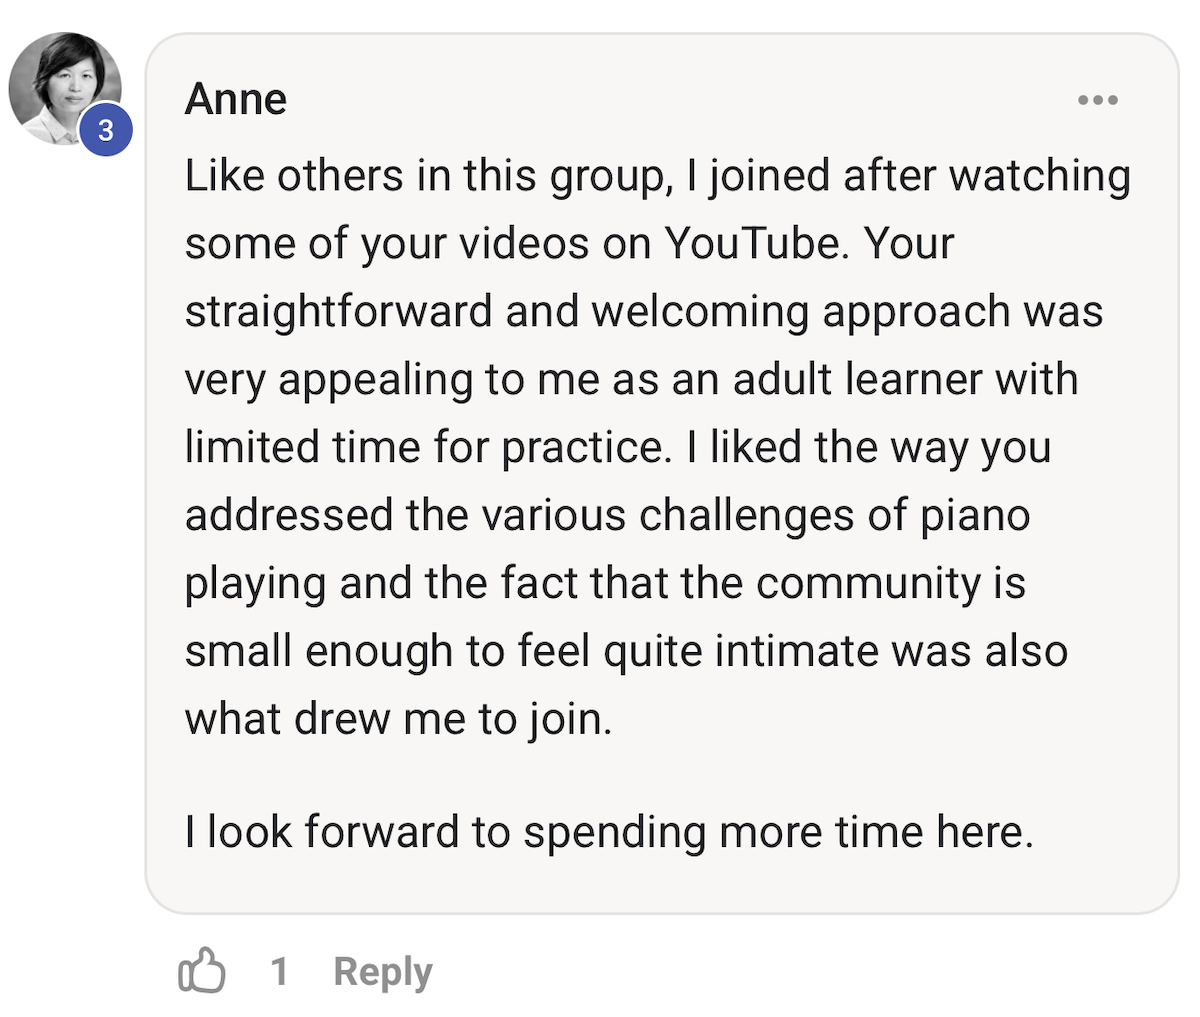The width and height of the screenshot is (1200, 1017).
Task: Open Anne's profile via her name
Action: (x=236, y=99)
